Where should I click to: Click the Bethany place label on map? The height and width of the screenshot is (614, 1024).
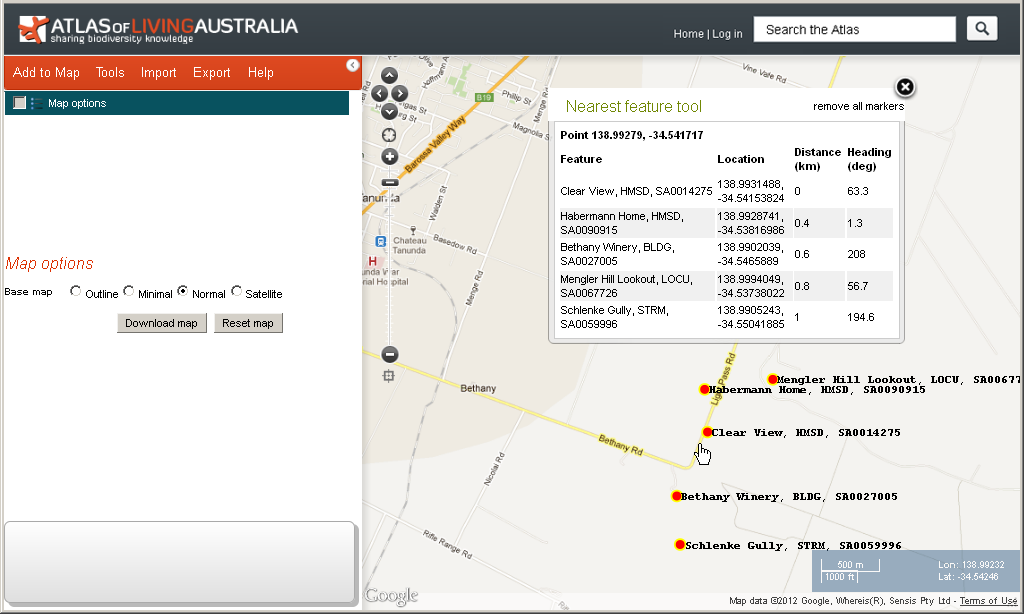pos(478,388)
